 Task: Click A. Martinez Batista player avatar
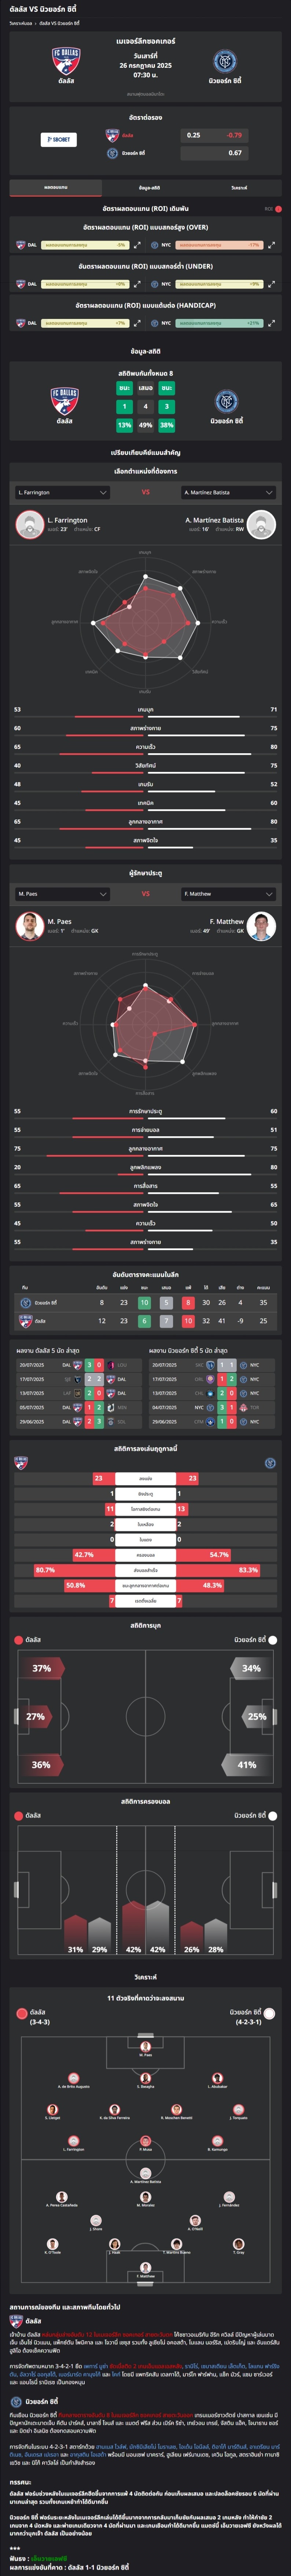pos(261,524)
